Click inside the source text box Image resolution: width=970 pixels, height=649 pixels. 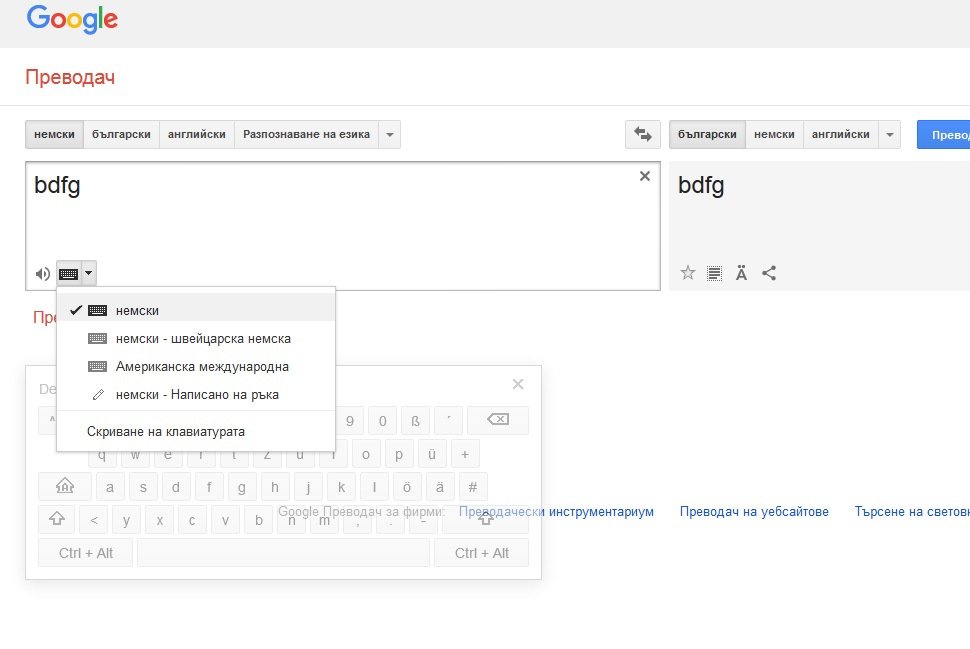pyautogui.click(x=340, y=220)
